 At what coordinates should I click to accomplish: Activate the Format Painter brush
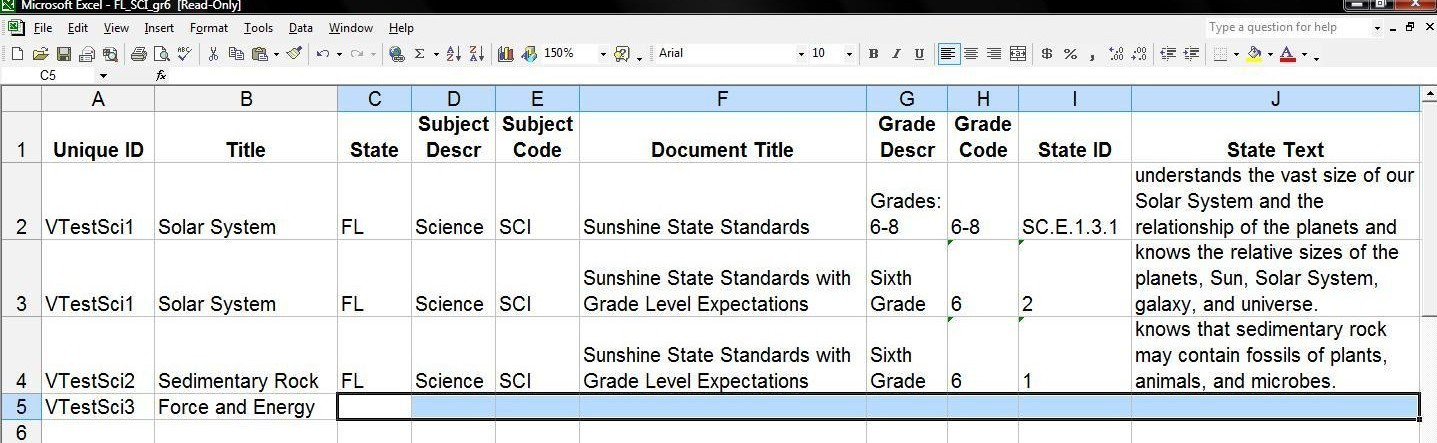(x=294, y=54)
